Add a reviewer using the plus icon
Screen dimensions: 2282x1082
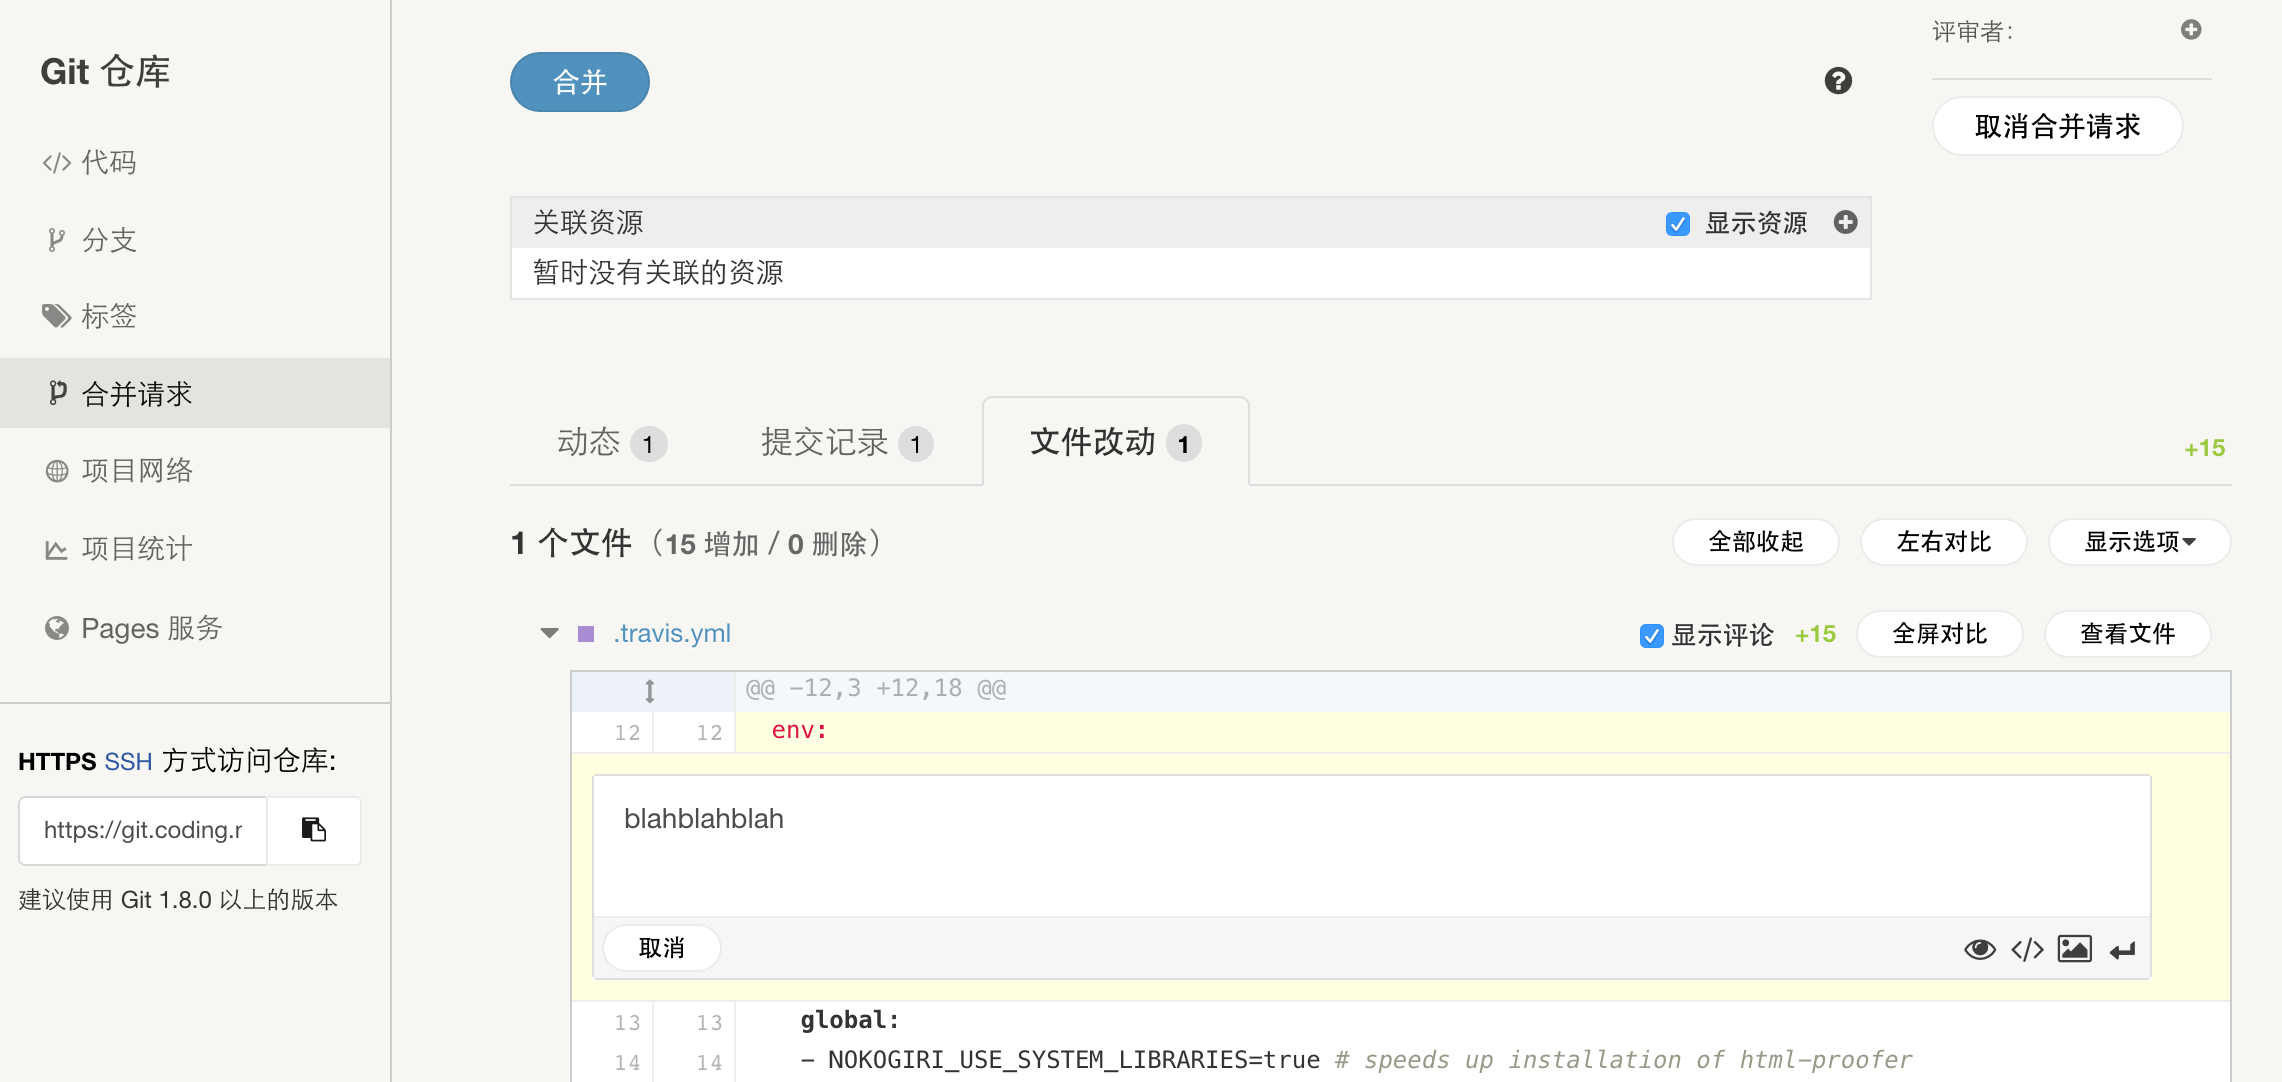(2190, 30)
